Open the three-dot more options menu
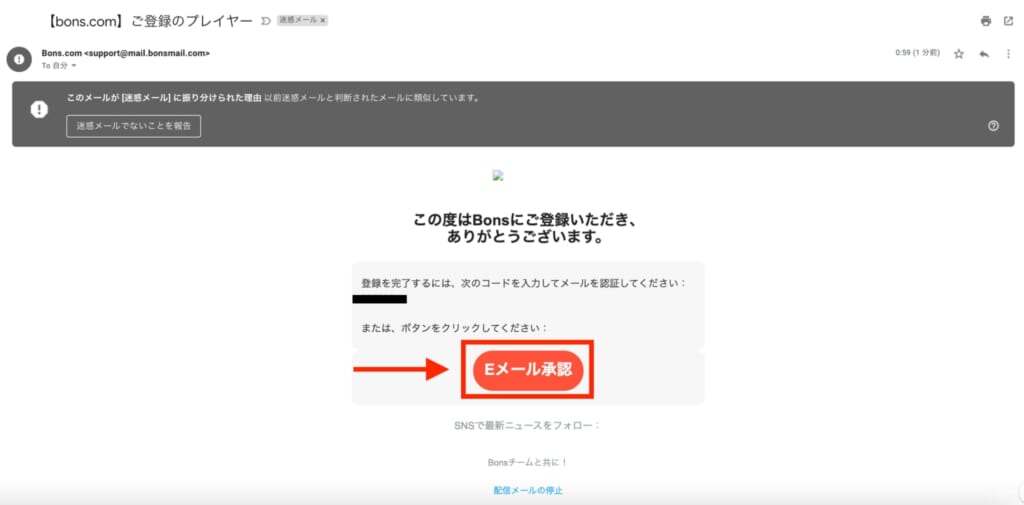 1008,54
